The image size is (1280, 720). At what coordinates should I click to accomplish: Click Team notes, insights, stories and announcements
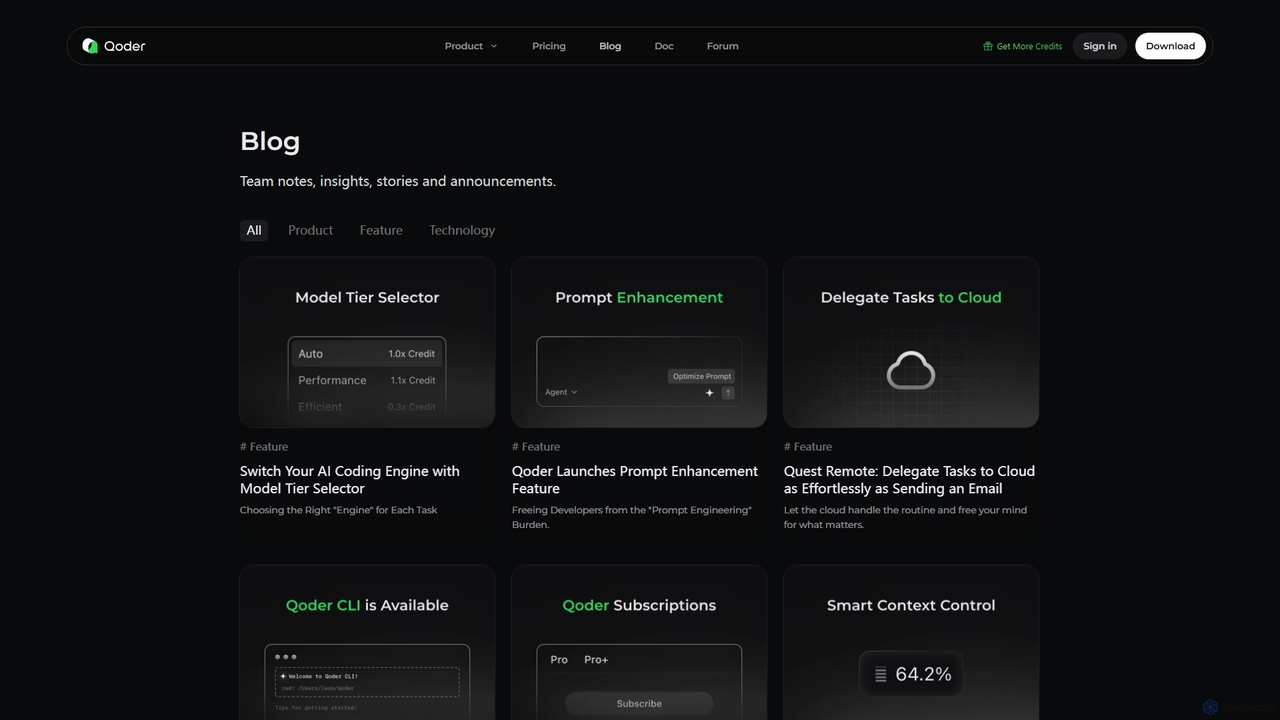(x=398, y=181)
